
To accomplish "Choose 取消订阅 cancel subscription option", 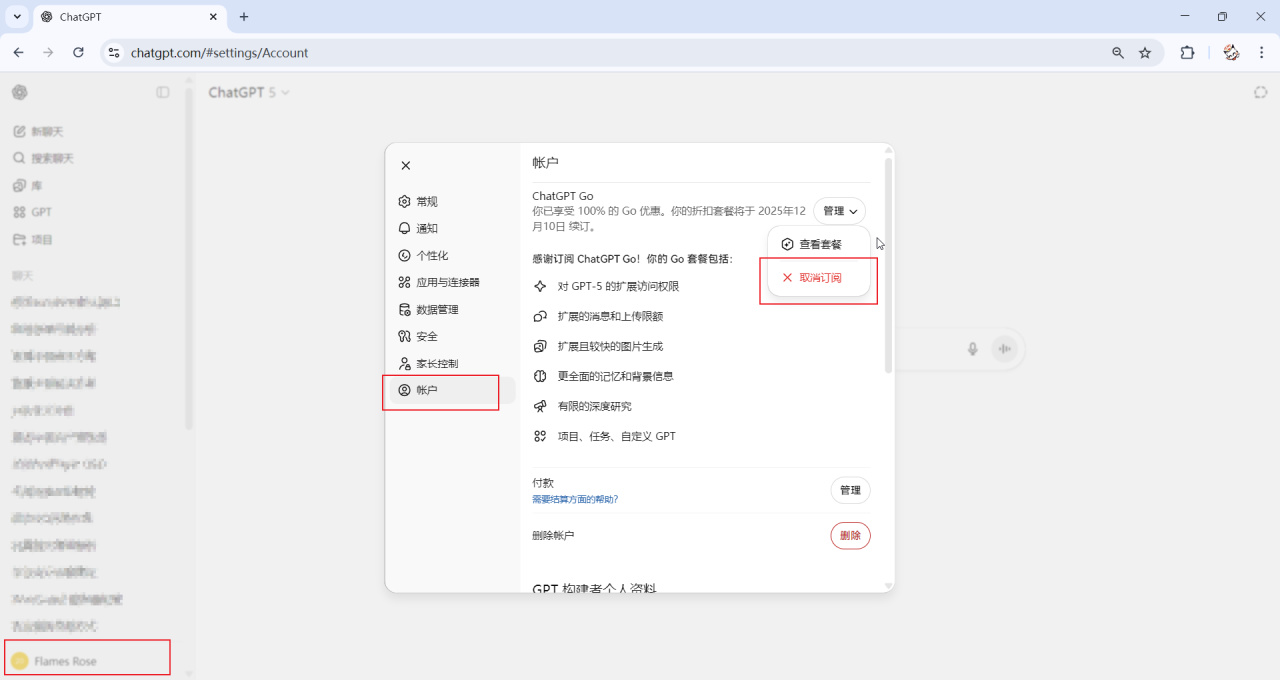I will [819, 278].
